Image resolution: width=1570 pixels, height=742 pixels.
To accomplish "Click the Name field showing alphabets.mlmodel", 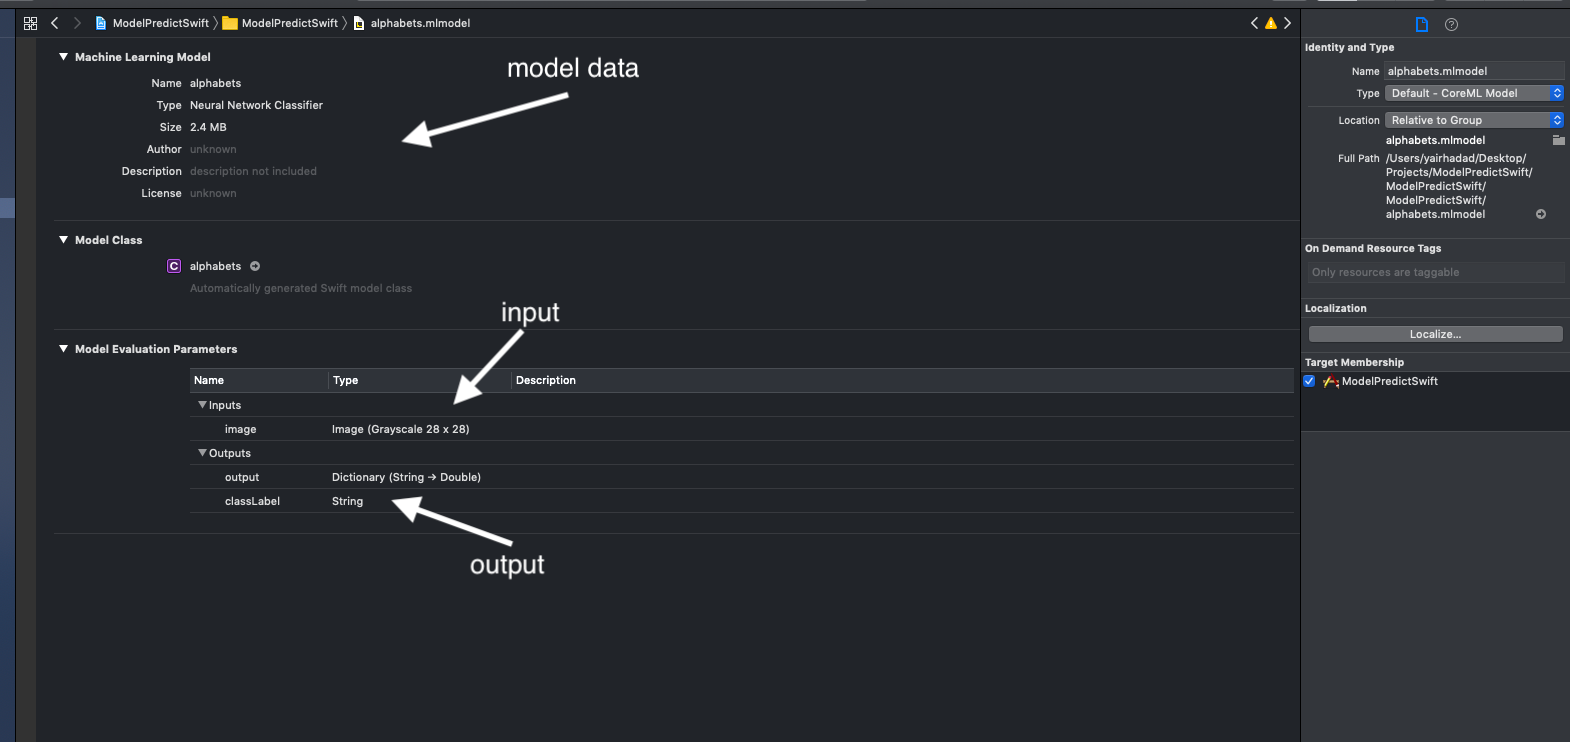I will (x=1473, y=70).
